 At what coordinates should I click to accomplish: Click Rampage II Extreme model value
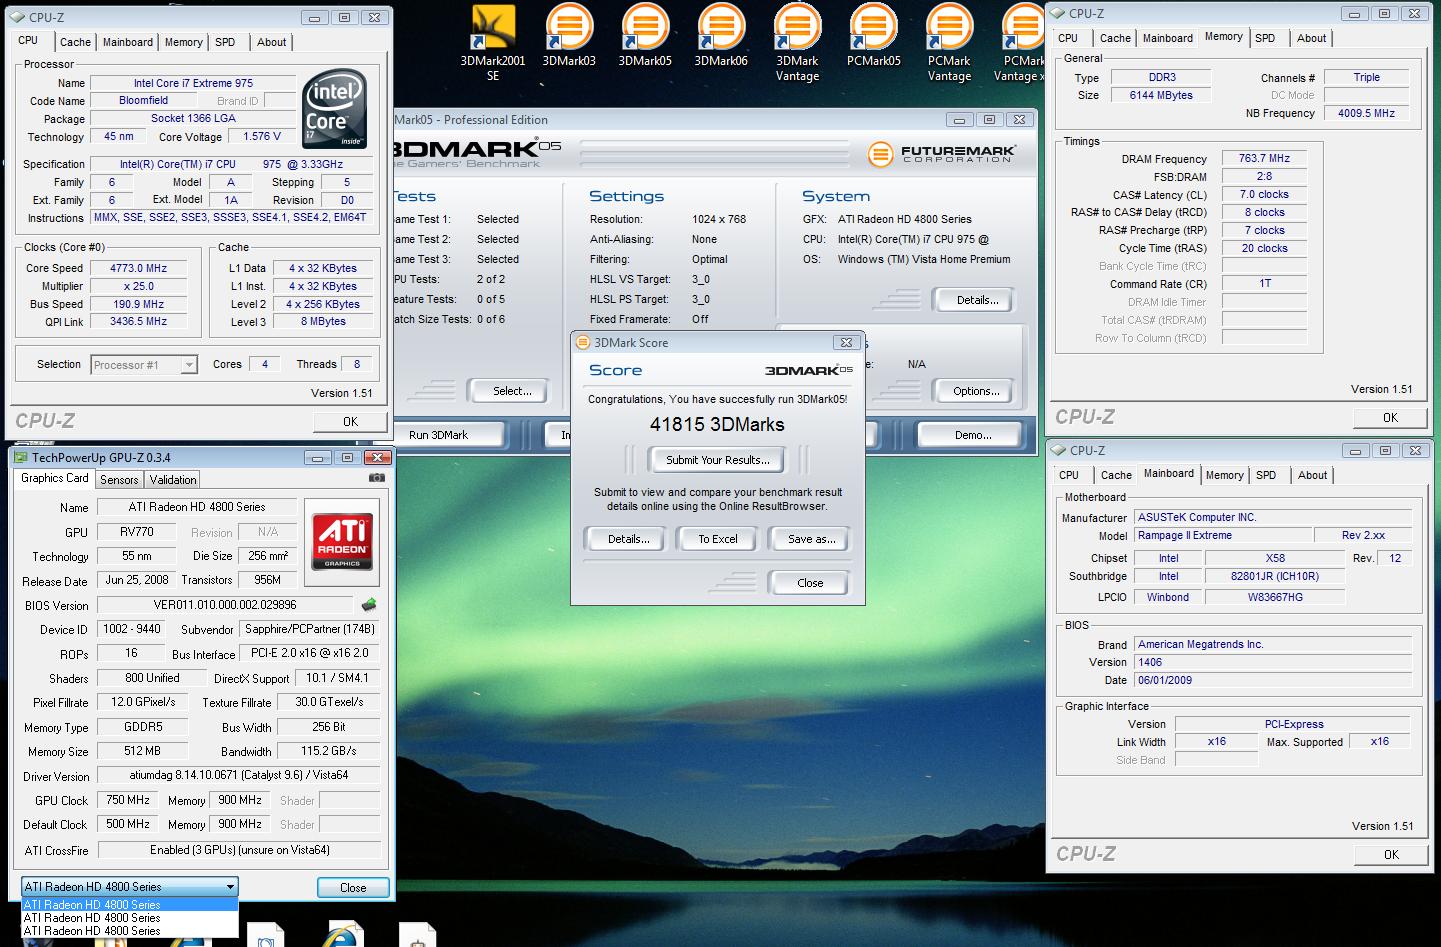(x=1223, y=535)
